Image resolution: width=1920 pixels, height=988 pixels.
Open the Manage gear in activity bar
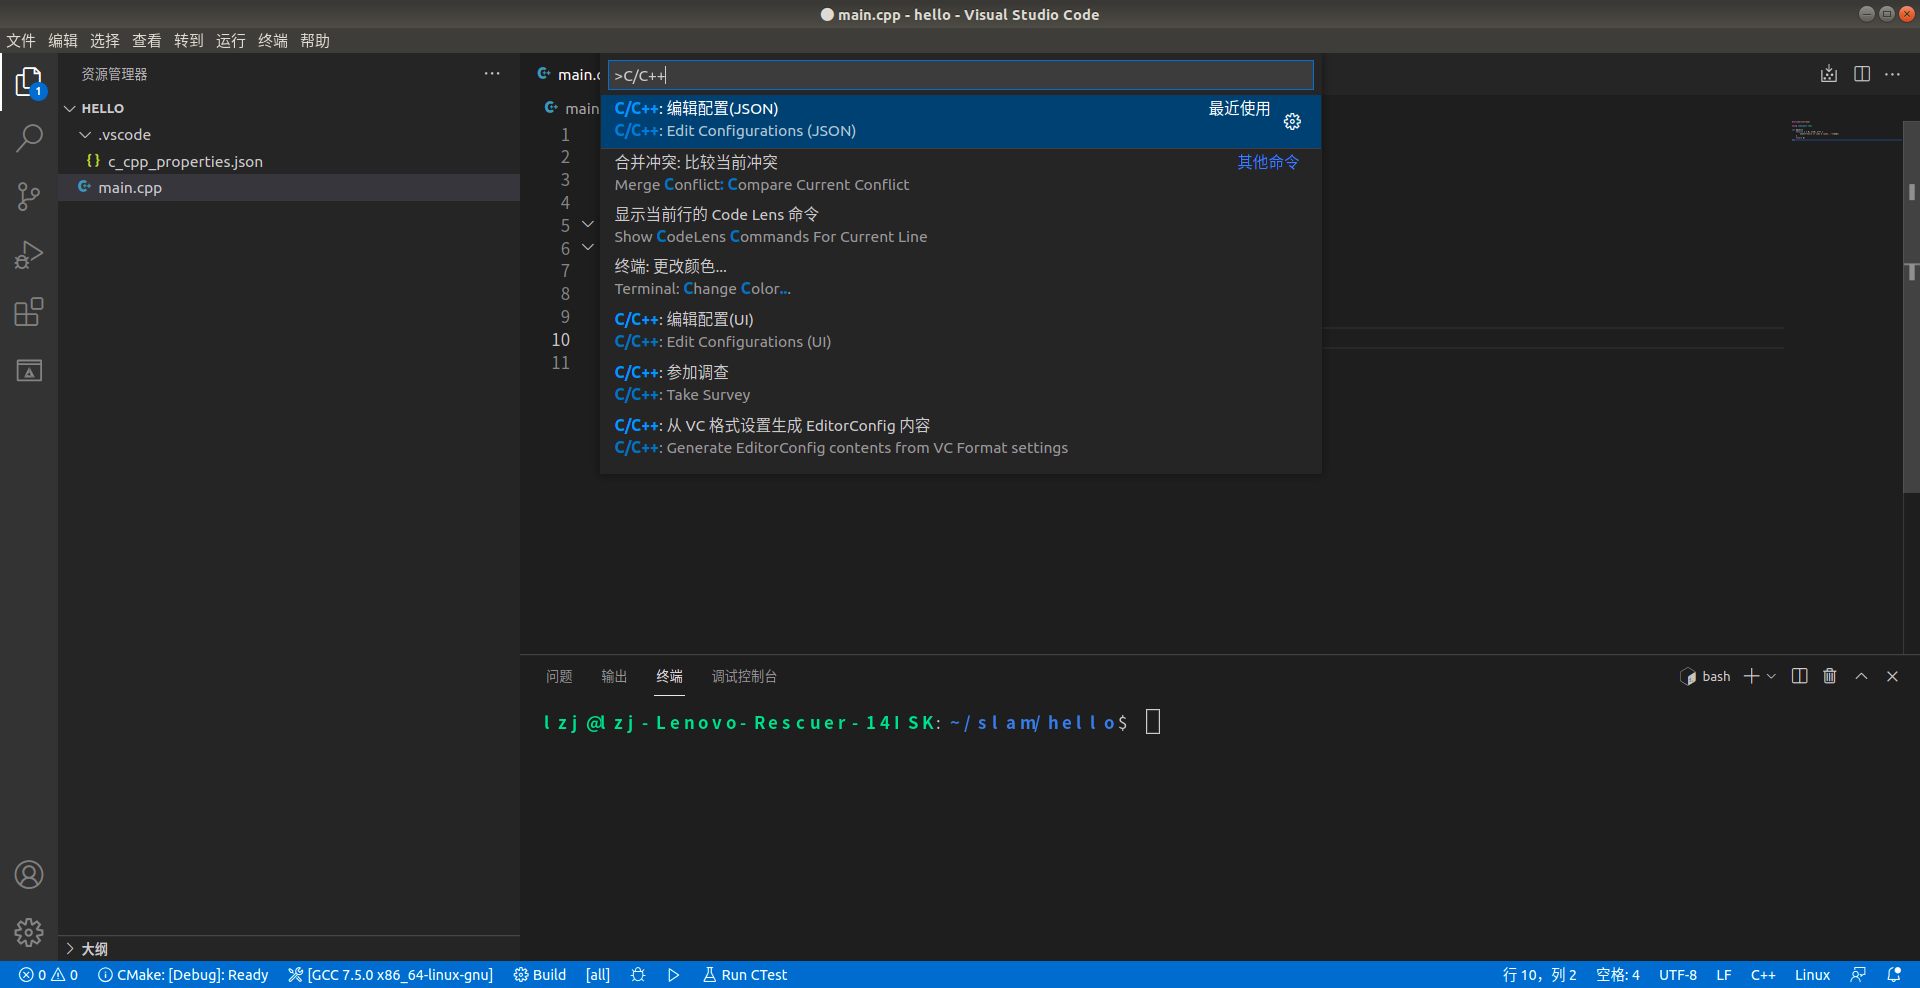[x=29, y=933]
